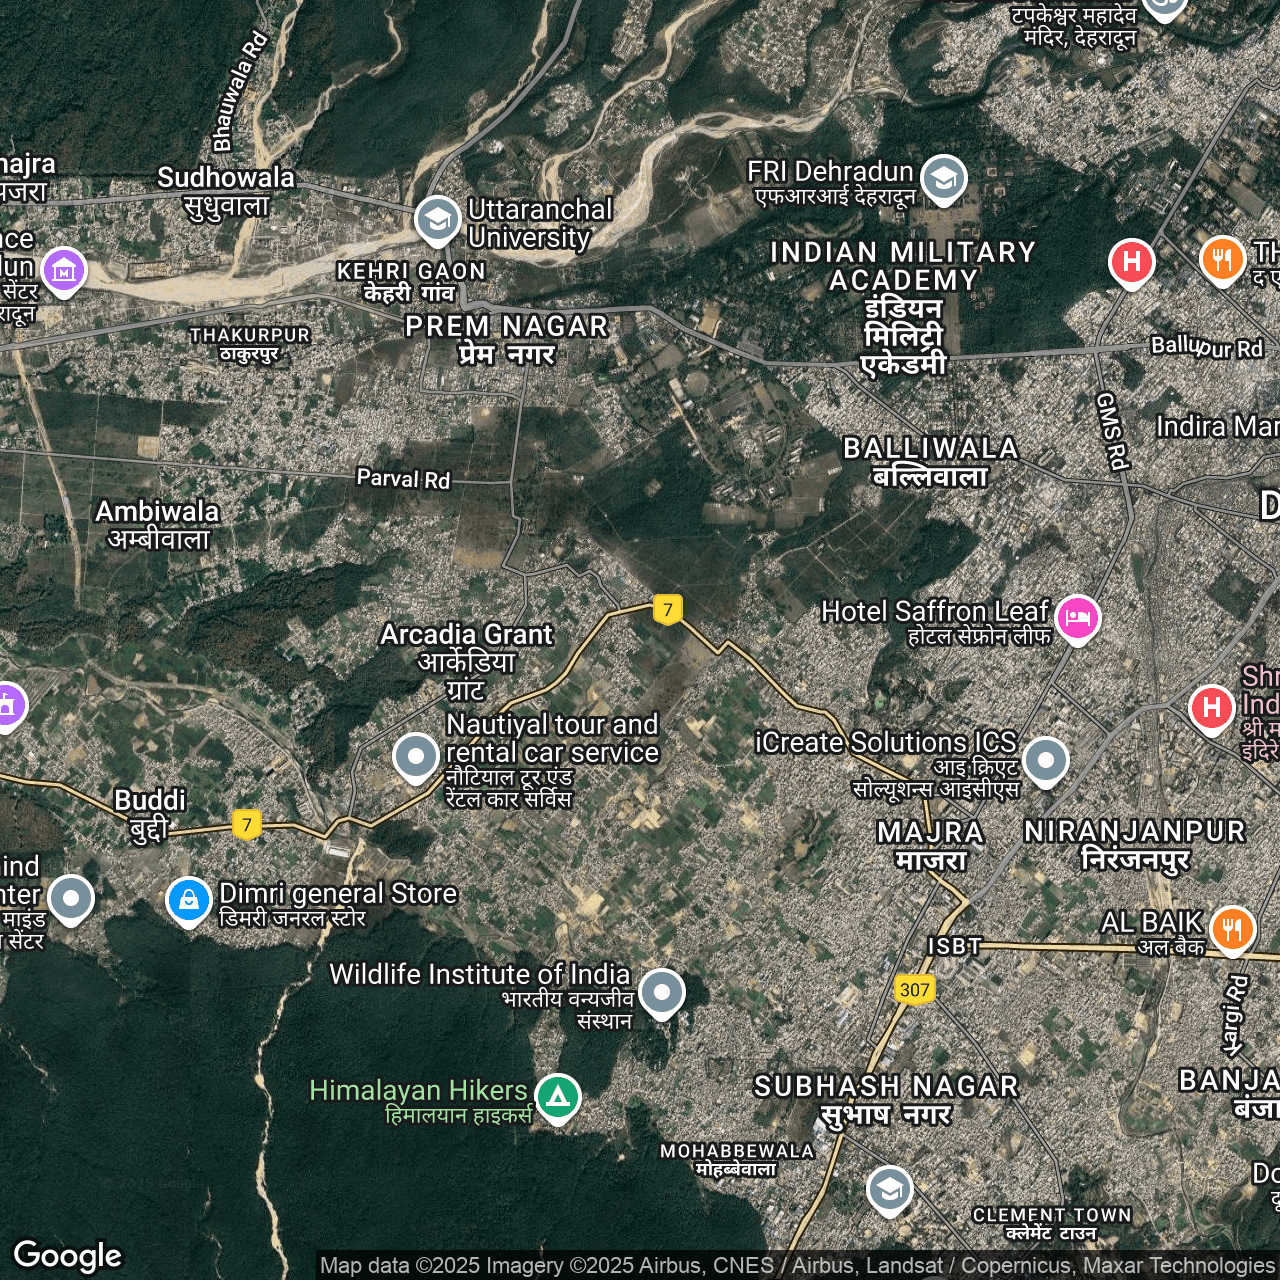The image size is (1280, 1280).
Task: Select the FRI Dehradun education pin
Action: tap(943, 179)
